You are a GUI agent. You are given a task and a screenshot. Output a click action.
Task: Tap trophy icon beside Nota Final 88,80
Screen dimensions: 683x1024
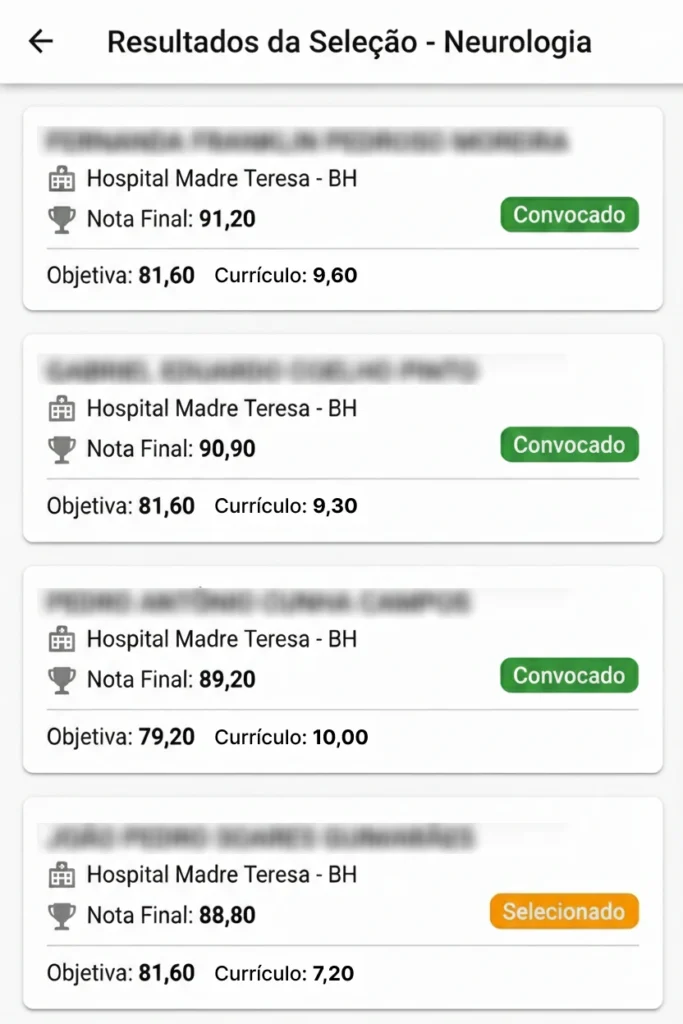(x=62, y=915)
